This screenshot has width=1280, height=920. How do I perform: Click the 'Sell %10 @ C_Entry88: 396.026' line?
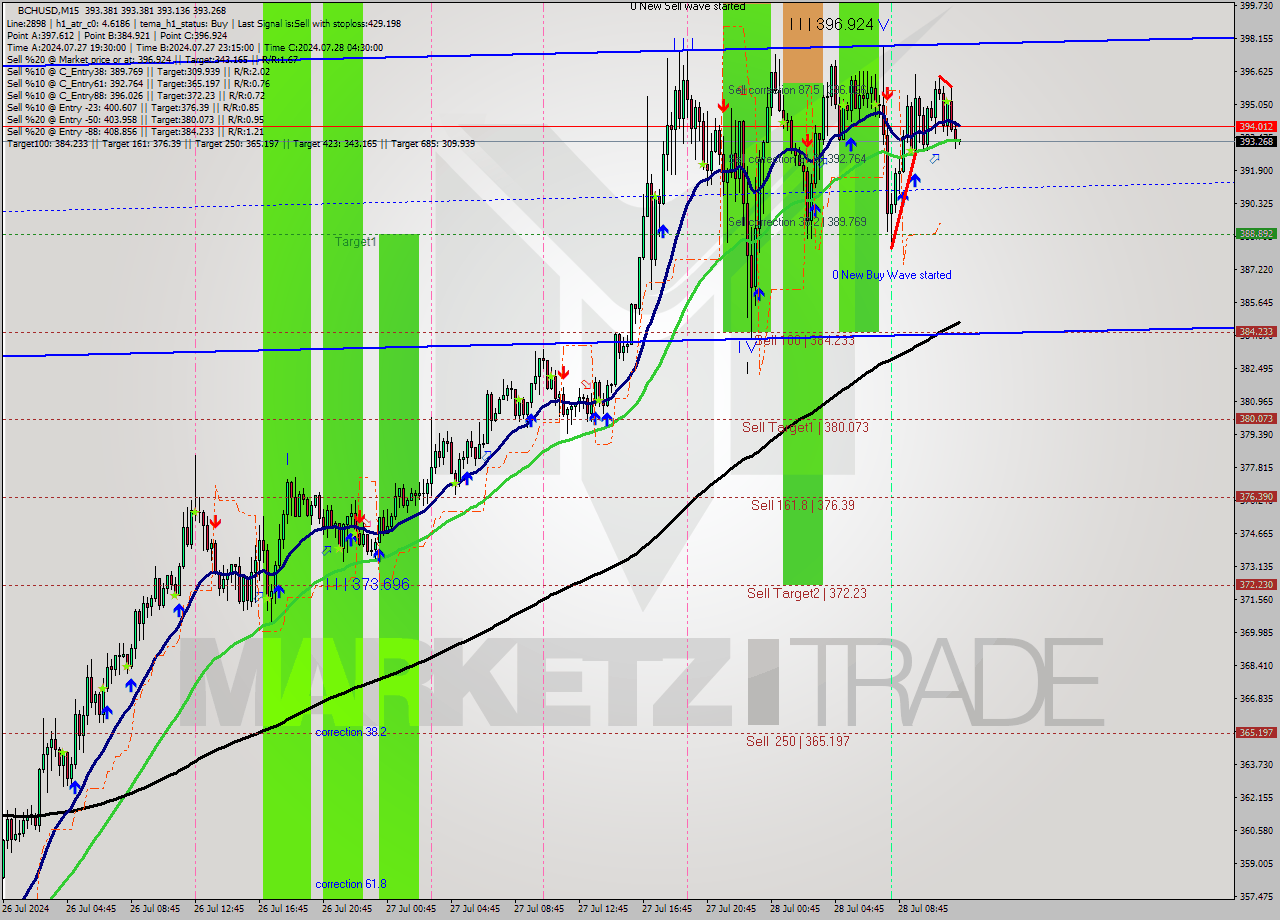point(136,95)
